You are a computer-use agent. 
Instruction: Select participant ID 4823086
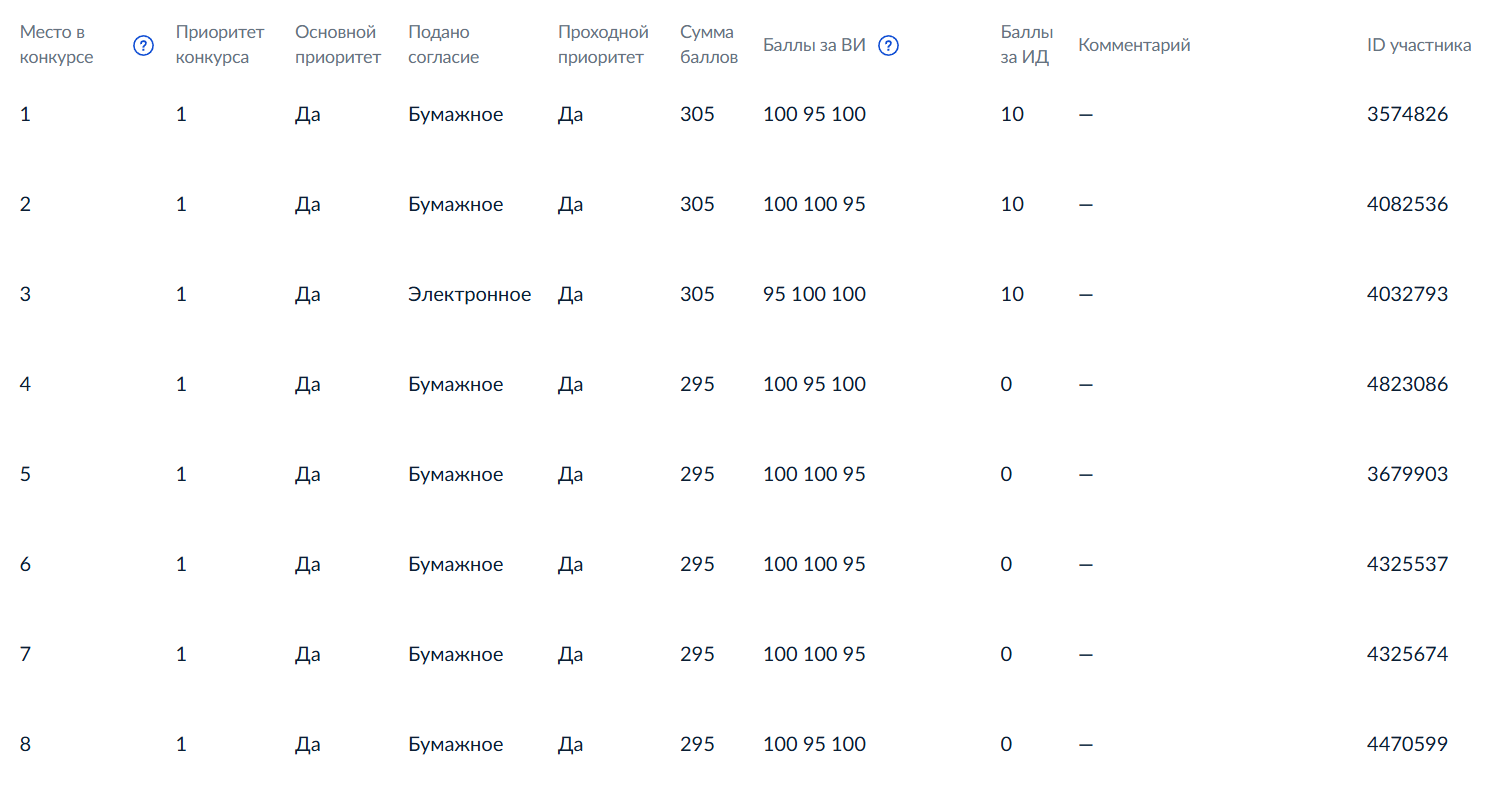click(x=1407, y=384)
